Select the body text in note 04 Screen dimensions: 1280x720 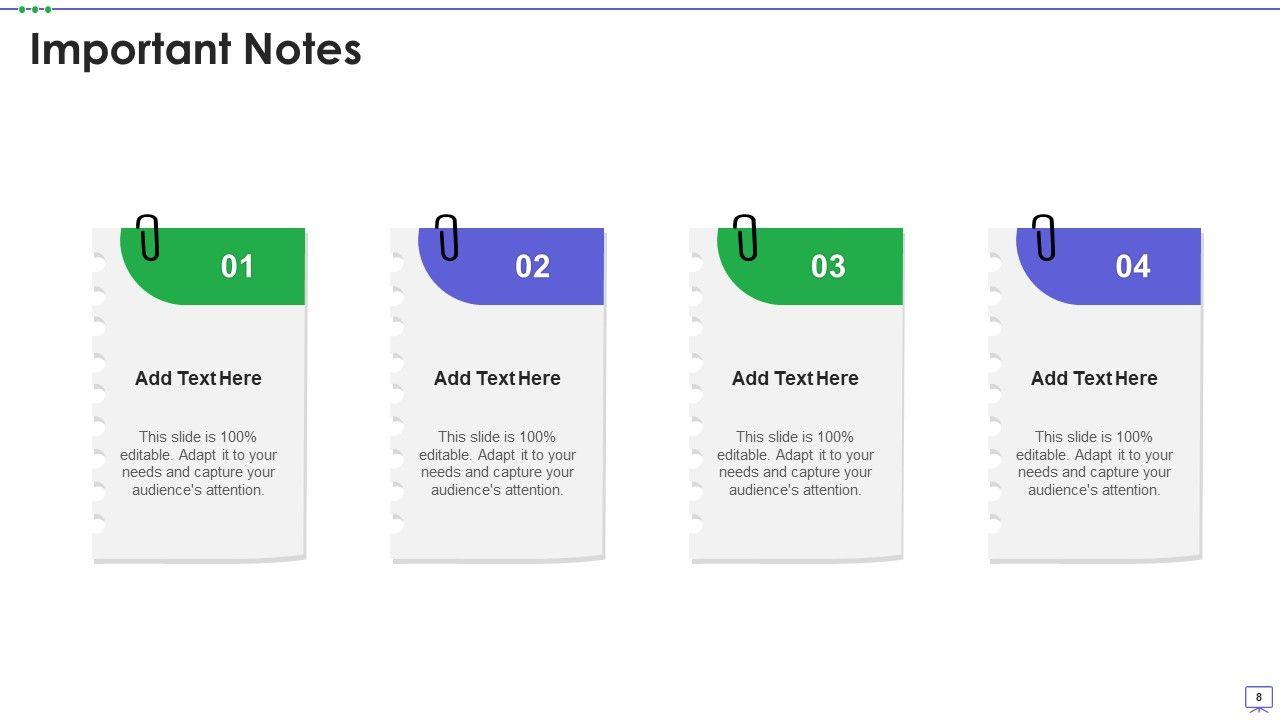pyautogui.click(x=1094, y=463)
